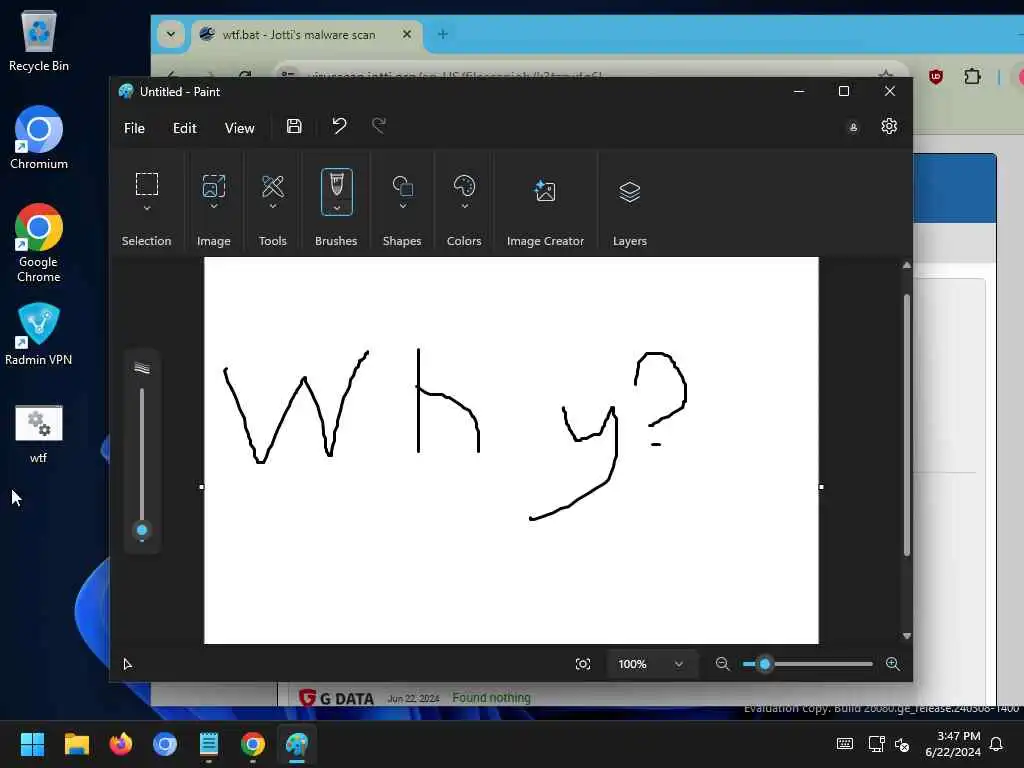Open File Explorer from the taskbar
The height and width of the screenshot is (768, 1024).
(76, 744)
